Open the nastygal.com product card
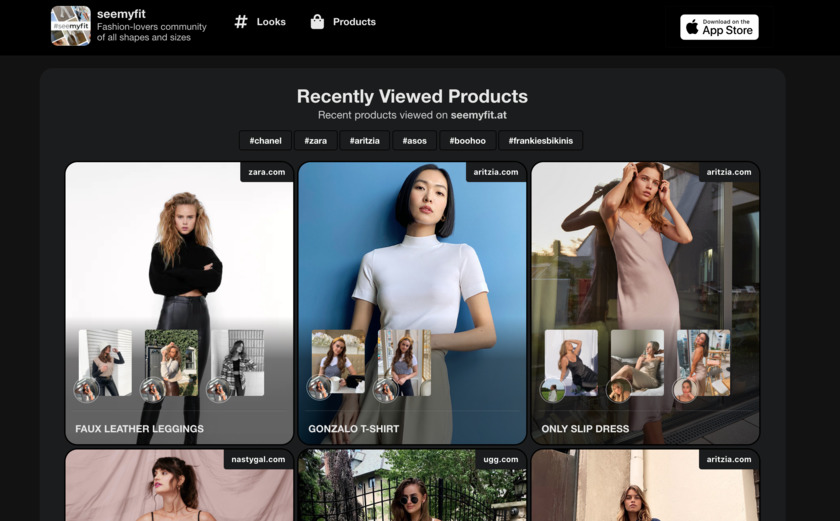This screenshot has width=840, height=521. (179, 485)
